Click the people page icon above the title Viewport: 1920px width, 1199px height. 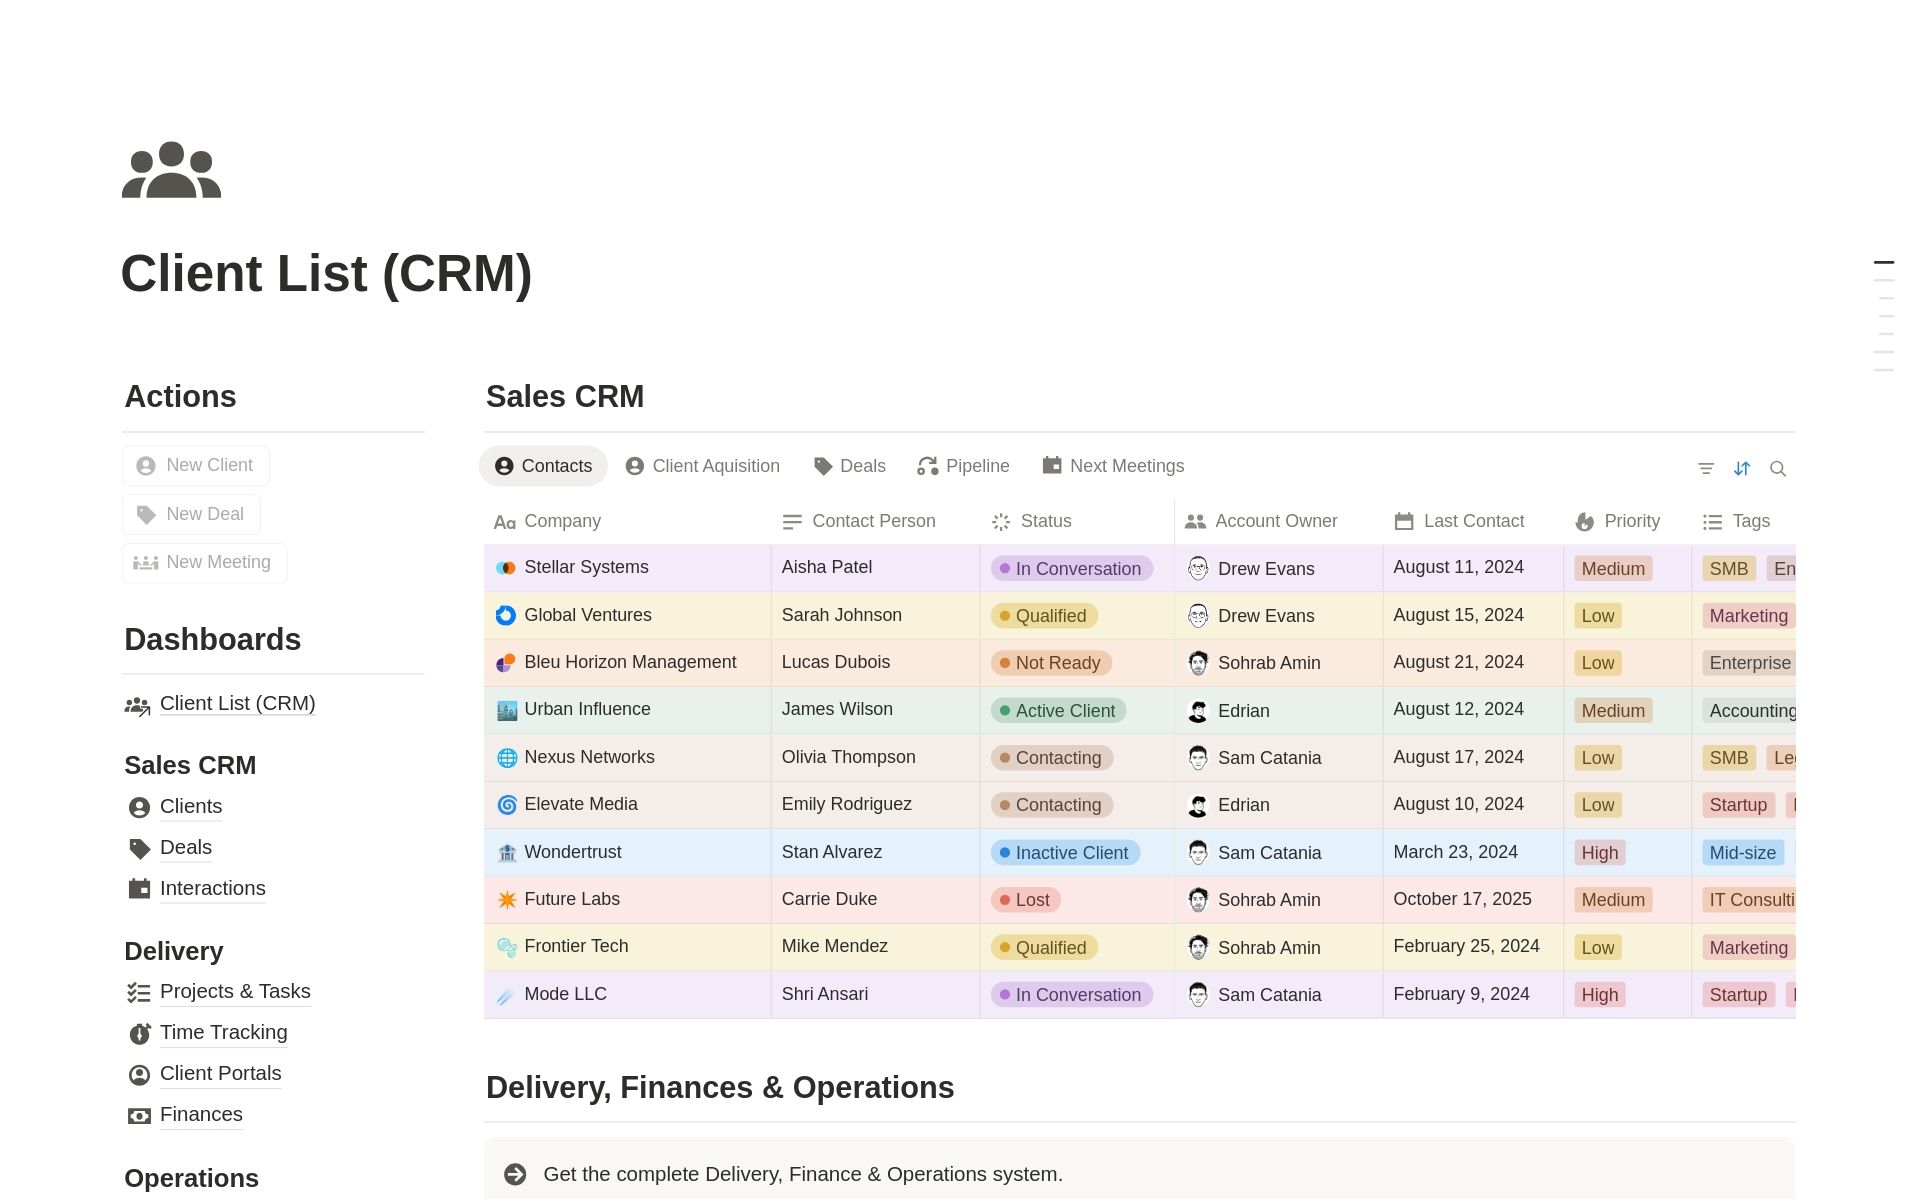tap(171, 170)
